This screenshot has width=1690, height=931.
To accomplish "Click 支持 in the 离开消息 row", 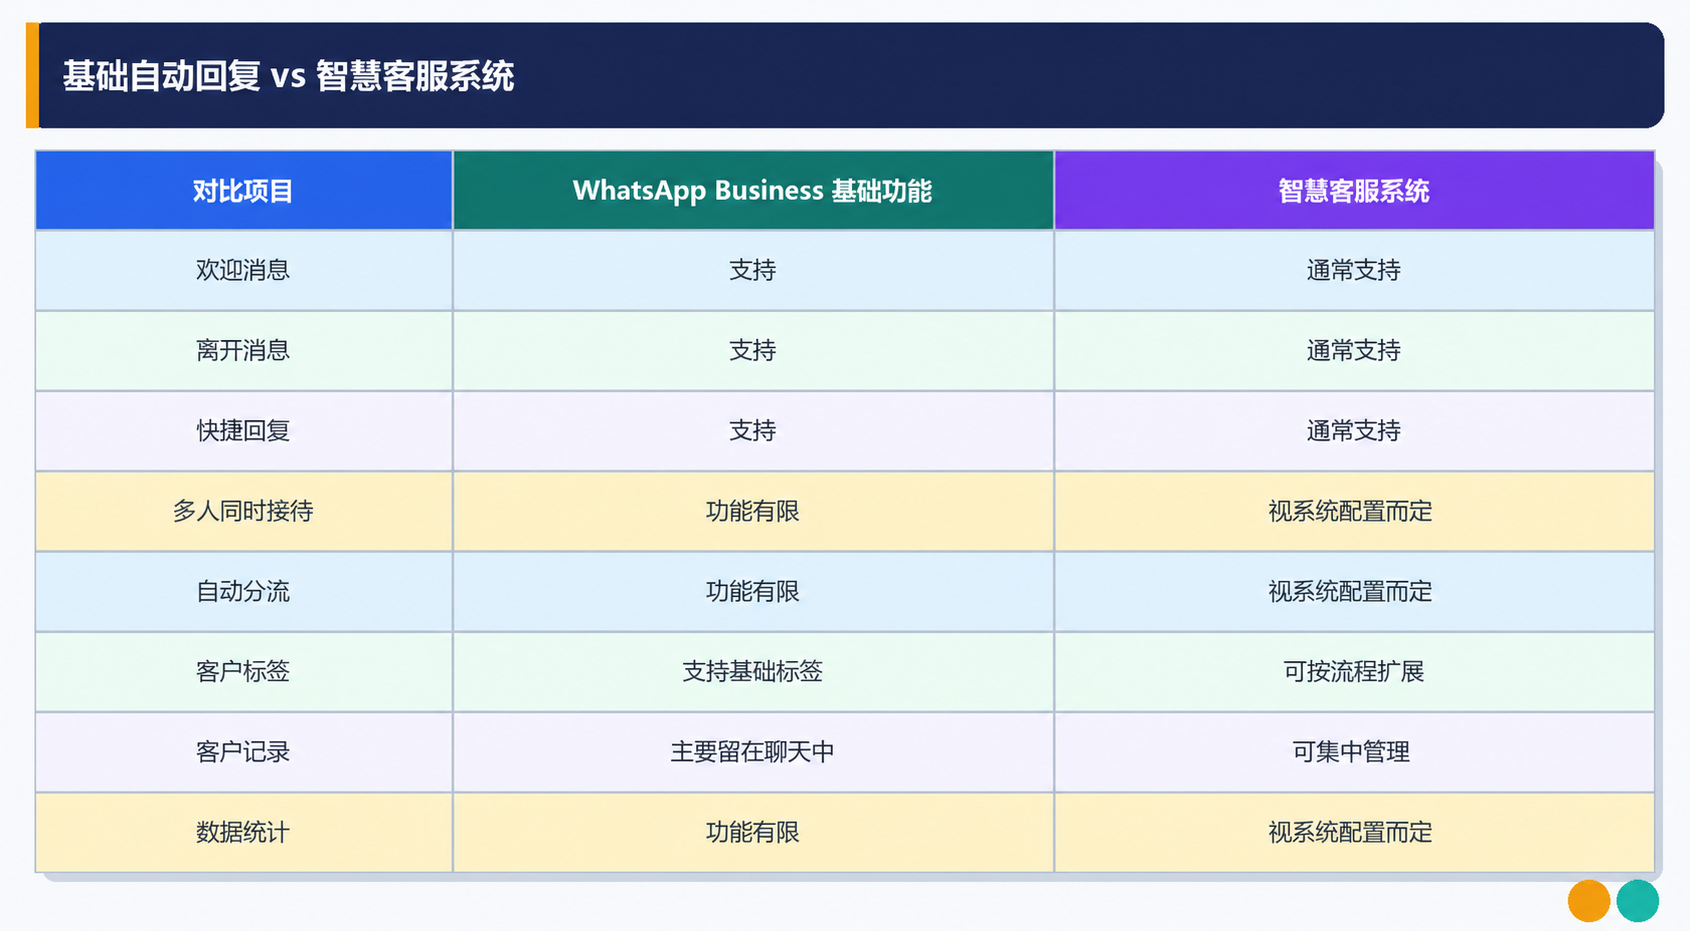I will pos(753,350).
